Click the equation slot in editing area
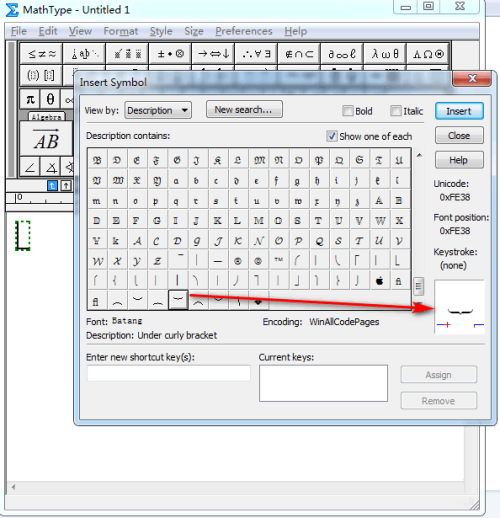Screen dimensions: 500x518 23,236
